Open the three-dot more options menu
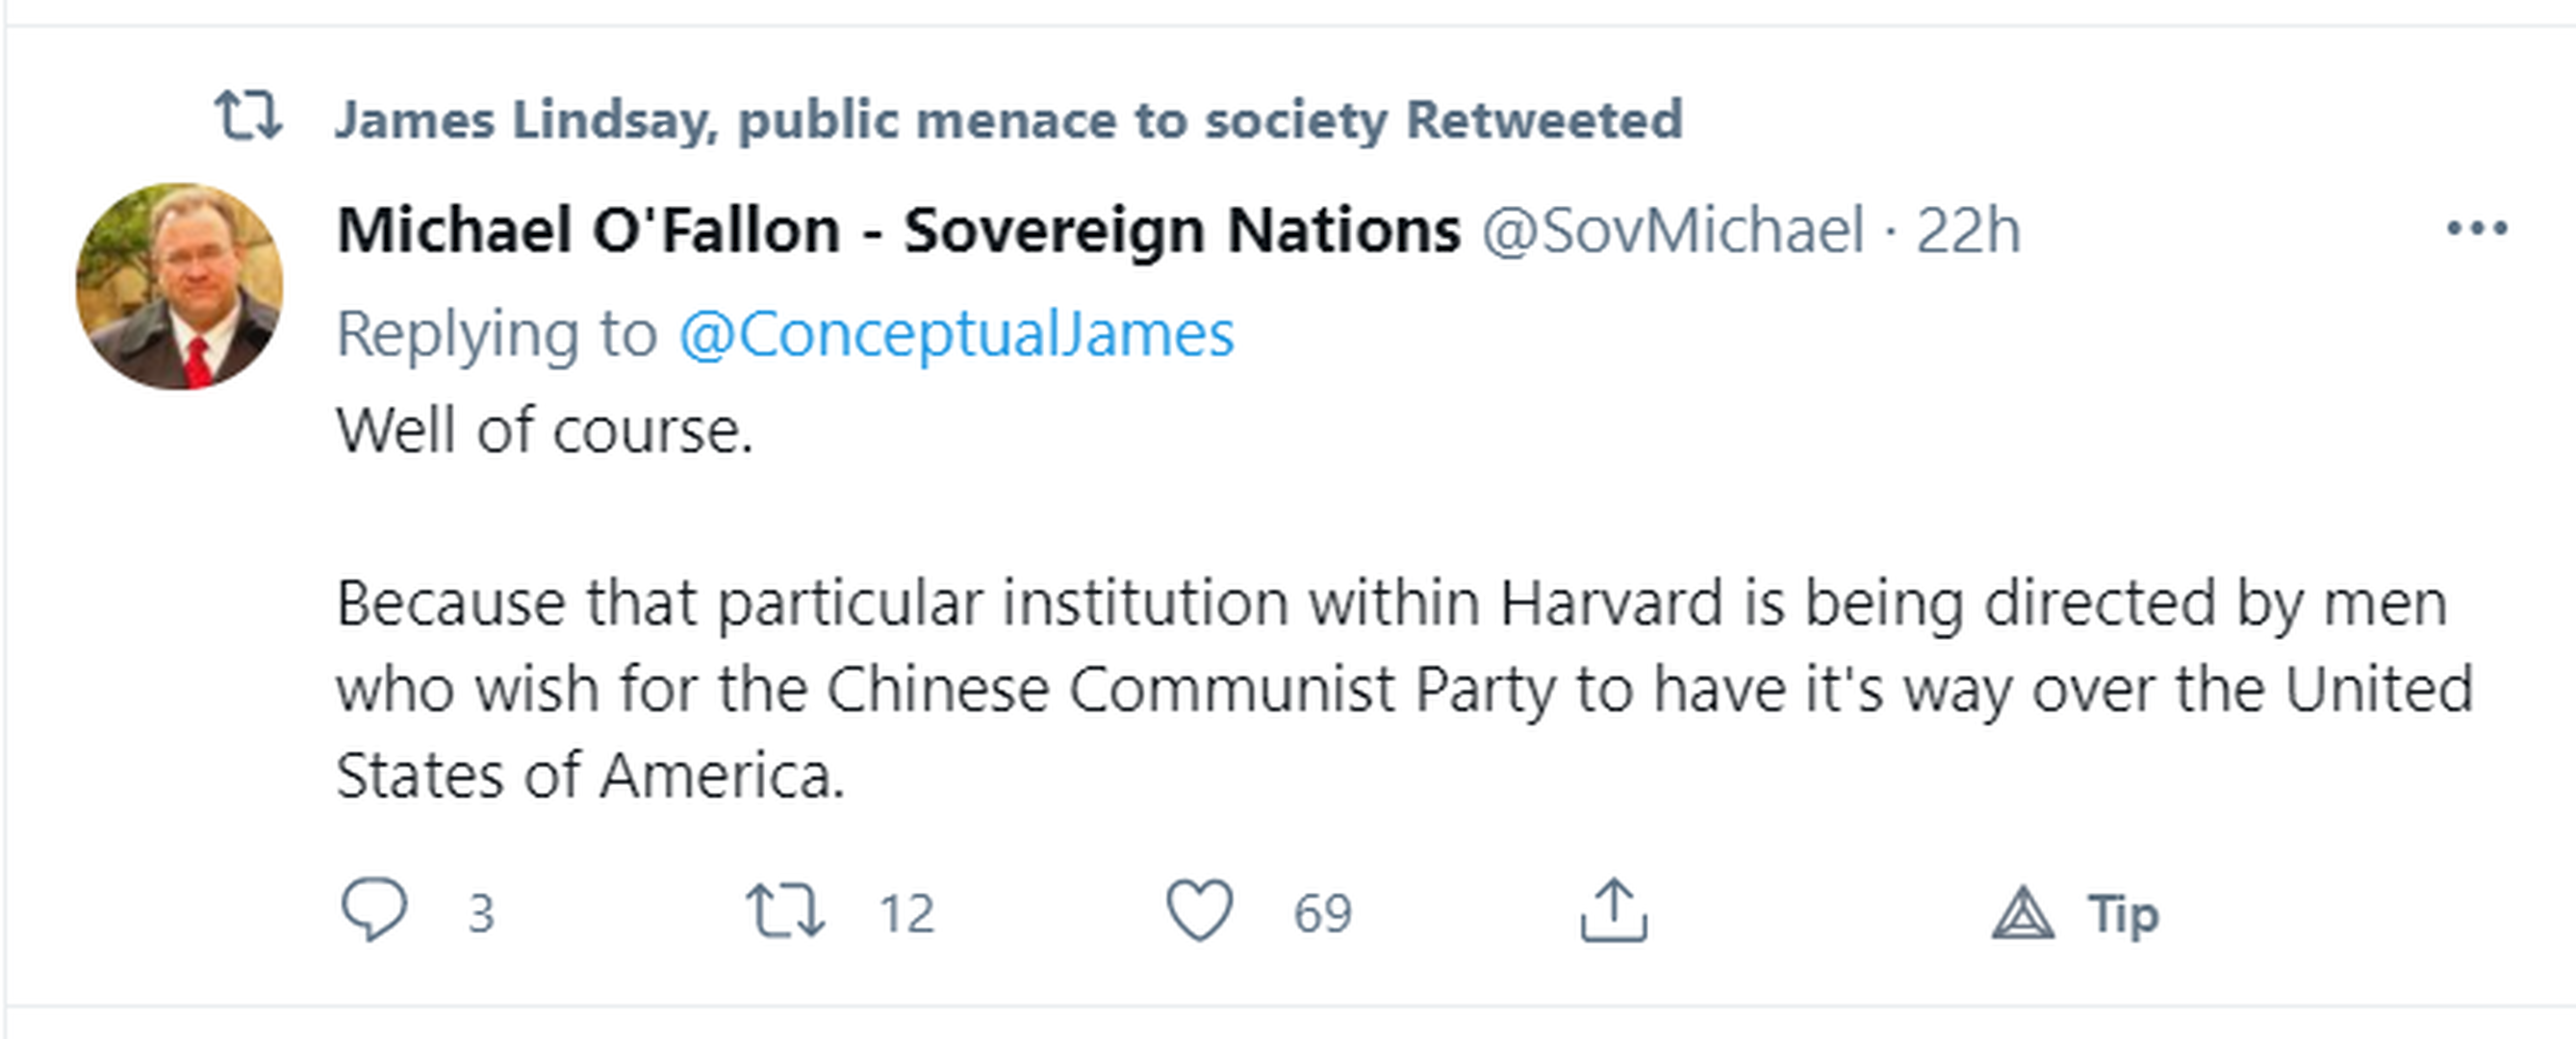2576x1039 pixels. (x=2476, y=229)
